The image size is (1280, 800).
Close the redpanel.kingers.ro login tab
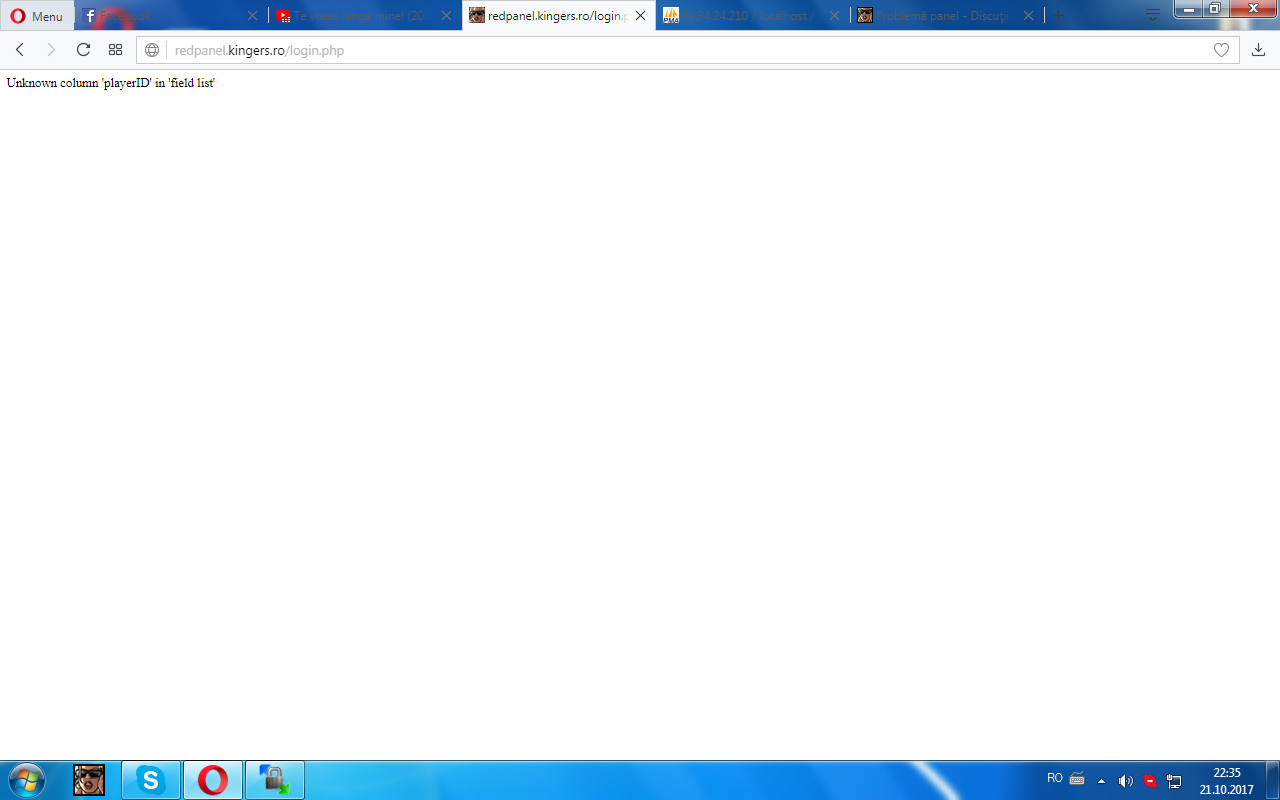point(640,16)
